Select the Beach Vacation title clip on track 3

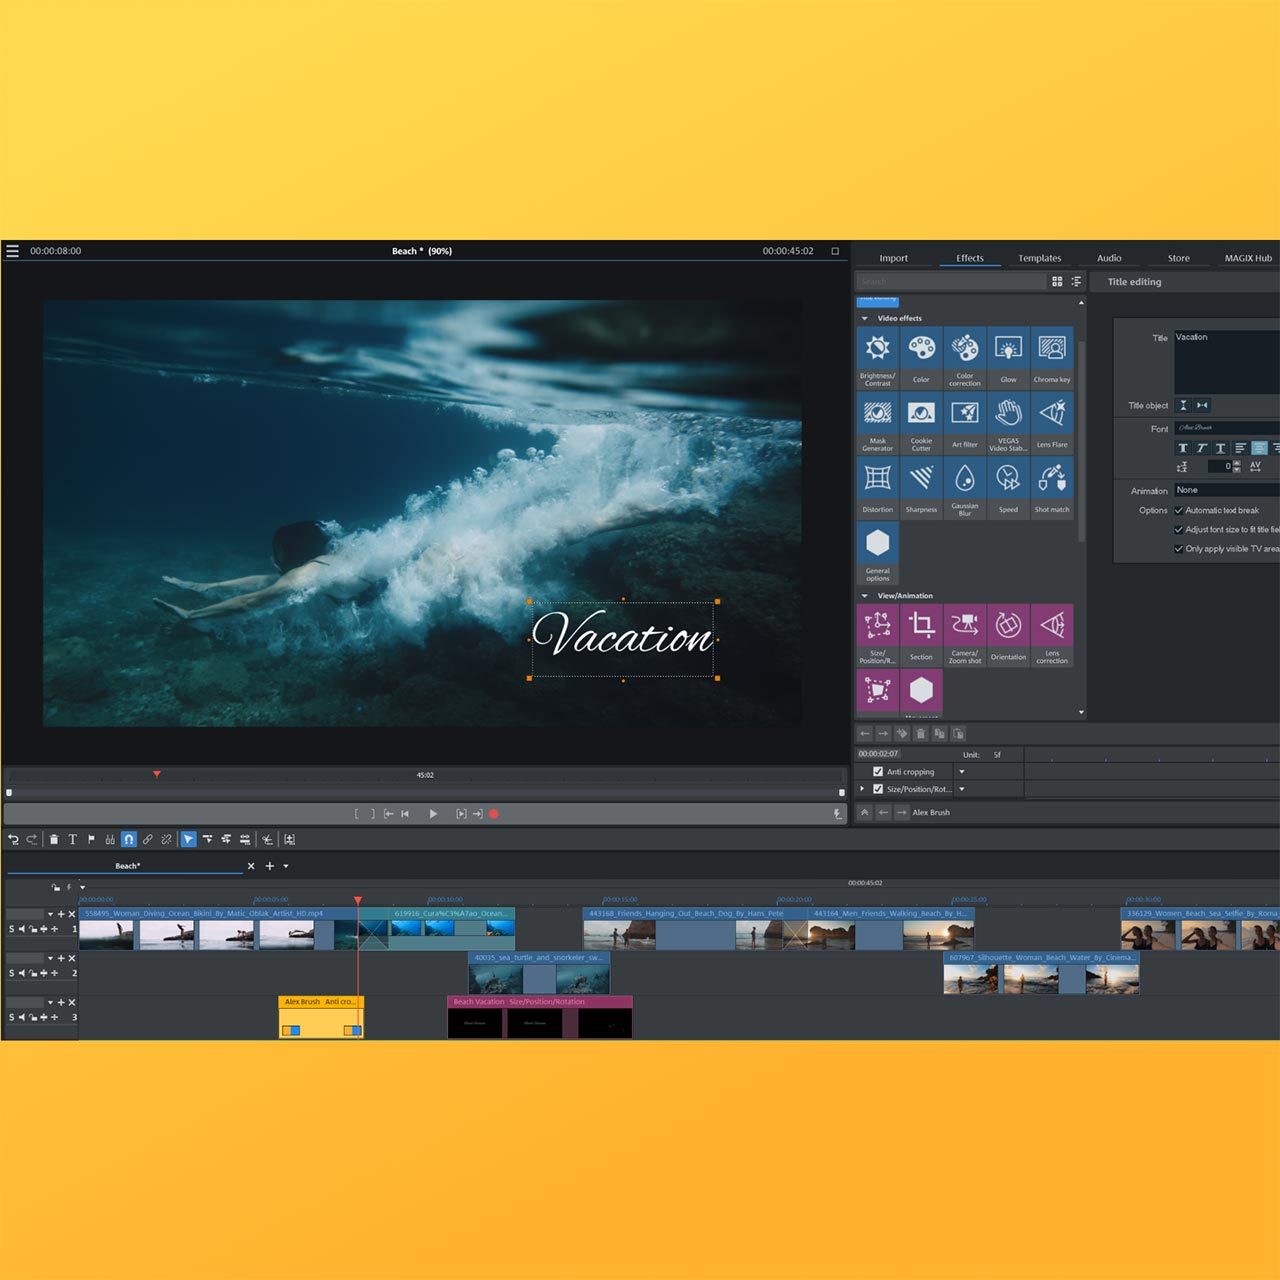click(539, 1016)
